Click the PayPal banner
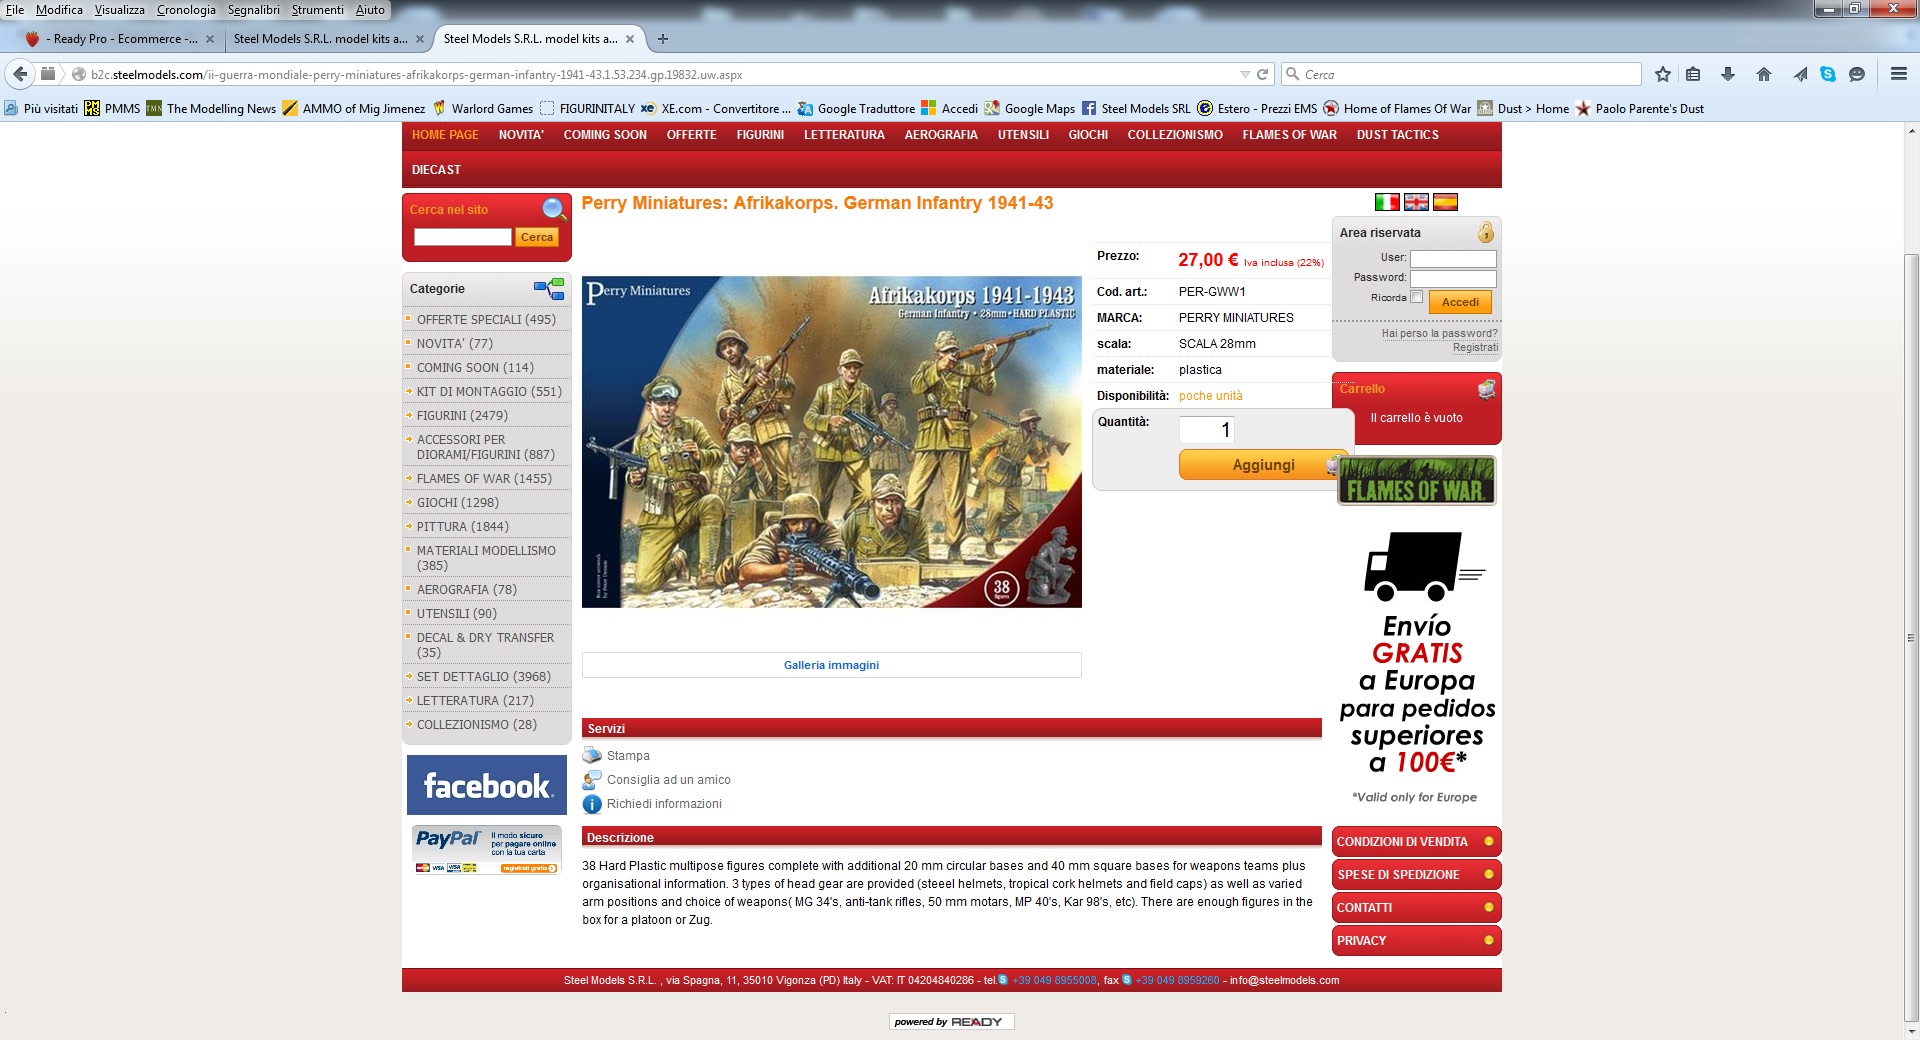Viewport: 1920px width, 1040px height. [486, 850]
